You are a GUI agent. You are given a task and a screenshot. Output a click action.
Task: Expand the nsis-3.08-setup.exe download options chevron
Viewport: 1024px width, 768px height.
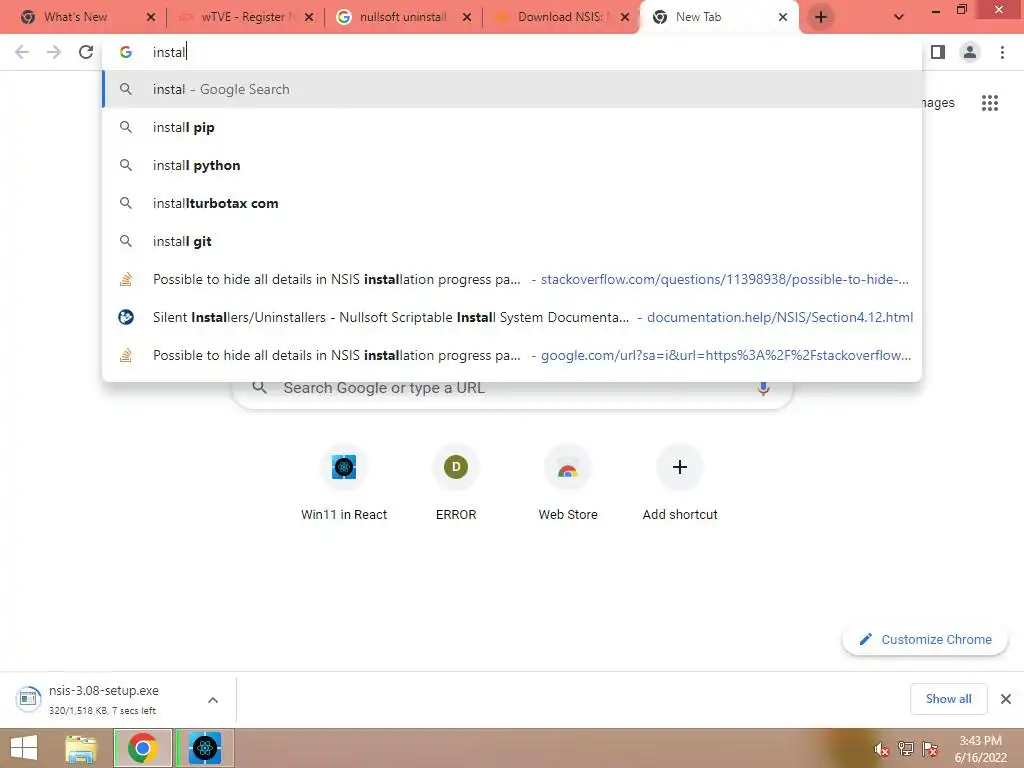[213, 699]
